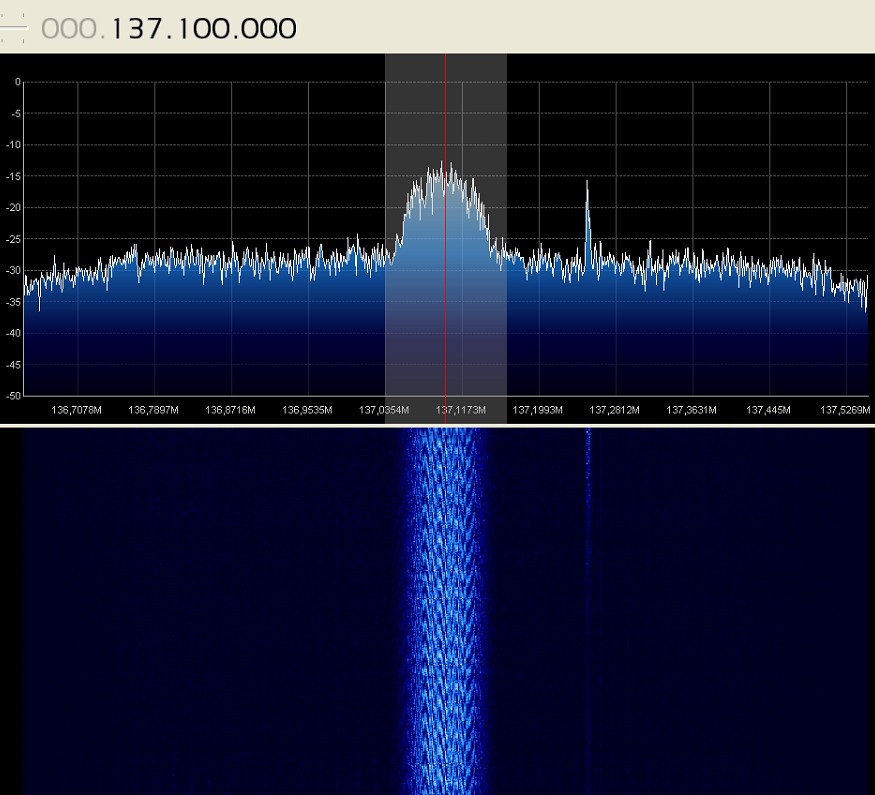Click the -45 dB scale label
875x795 pixels.
(13, 365)
